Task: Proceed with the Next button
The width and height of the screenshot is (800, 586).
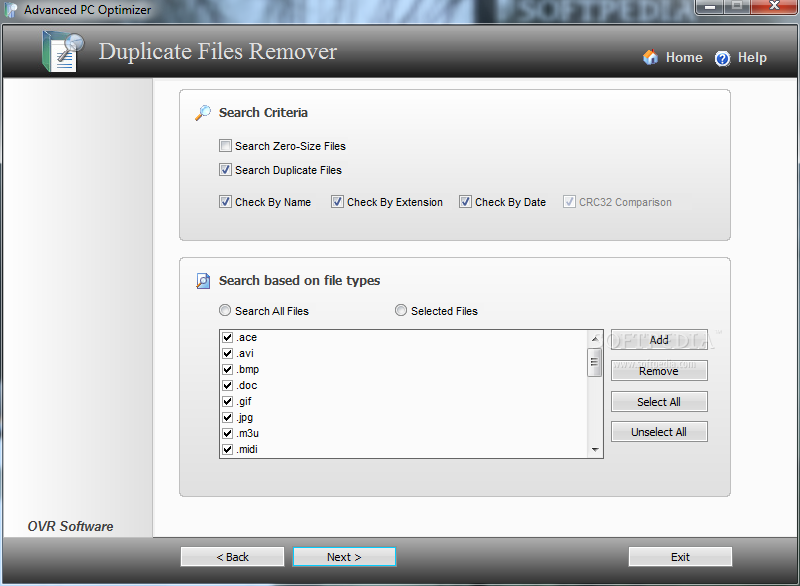Action: tap(344, 557)
